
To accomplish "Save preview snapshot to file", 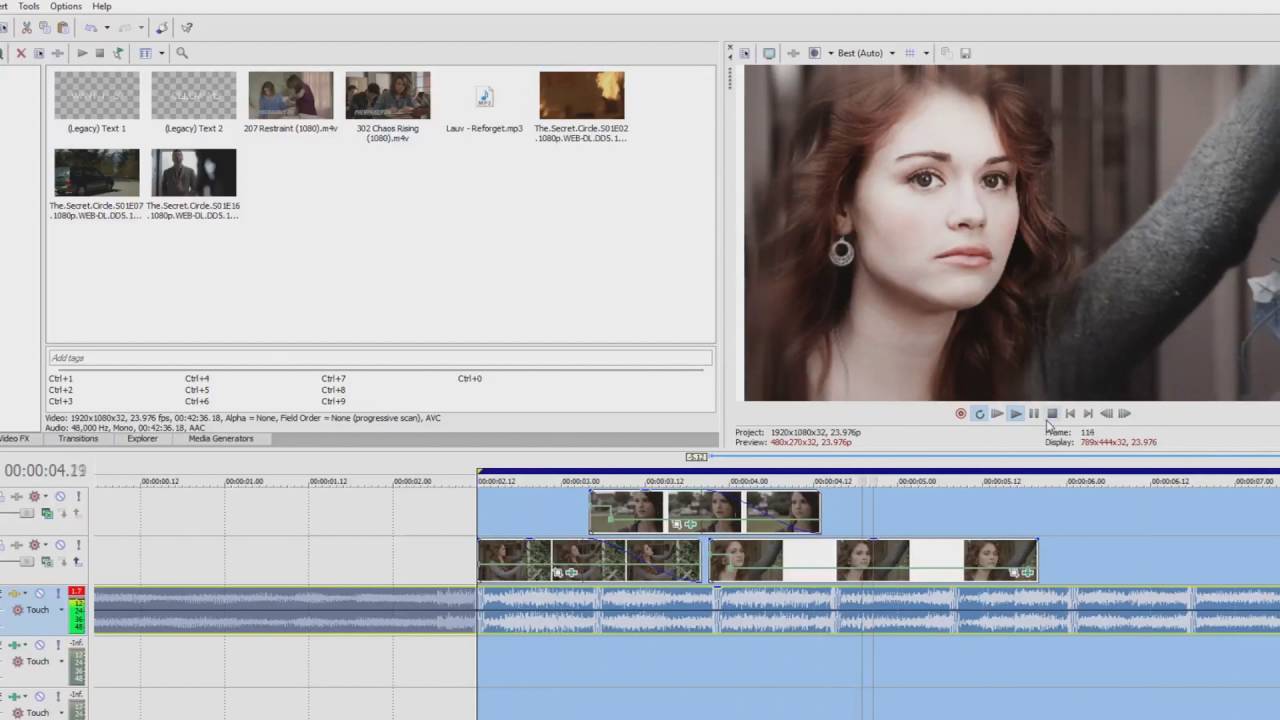I will [965, 53].
